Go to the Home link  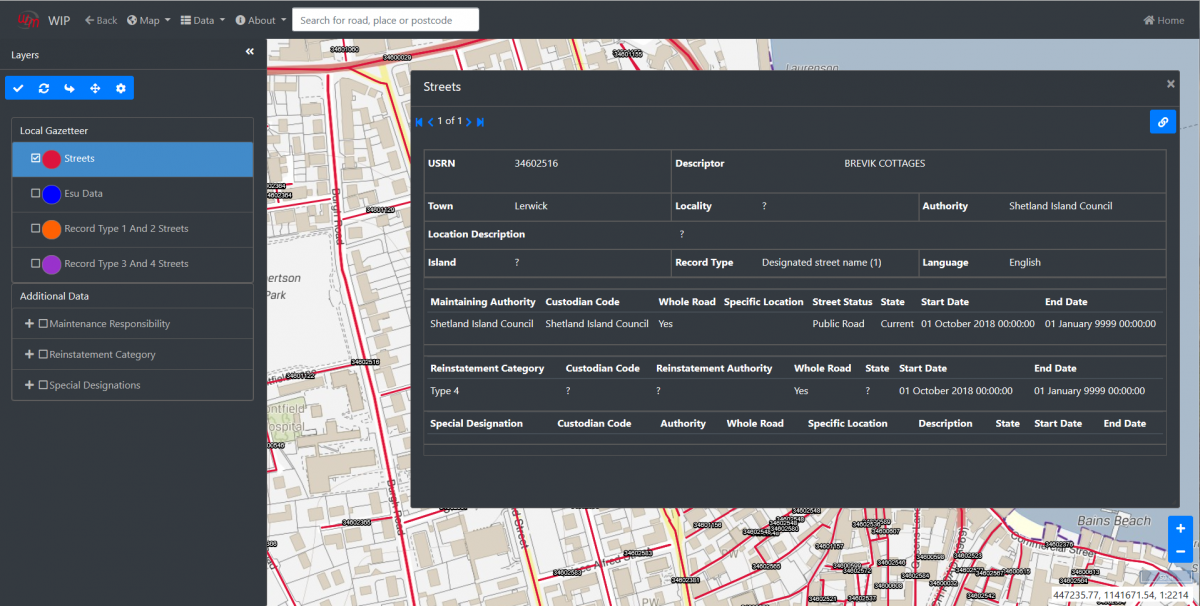(x=1163, y=20)
